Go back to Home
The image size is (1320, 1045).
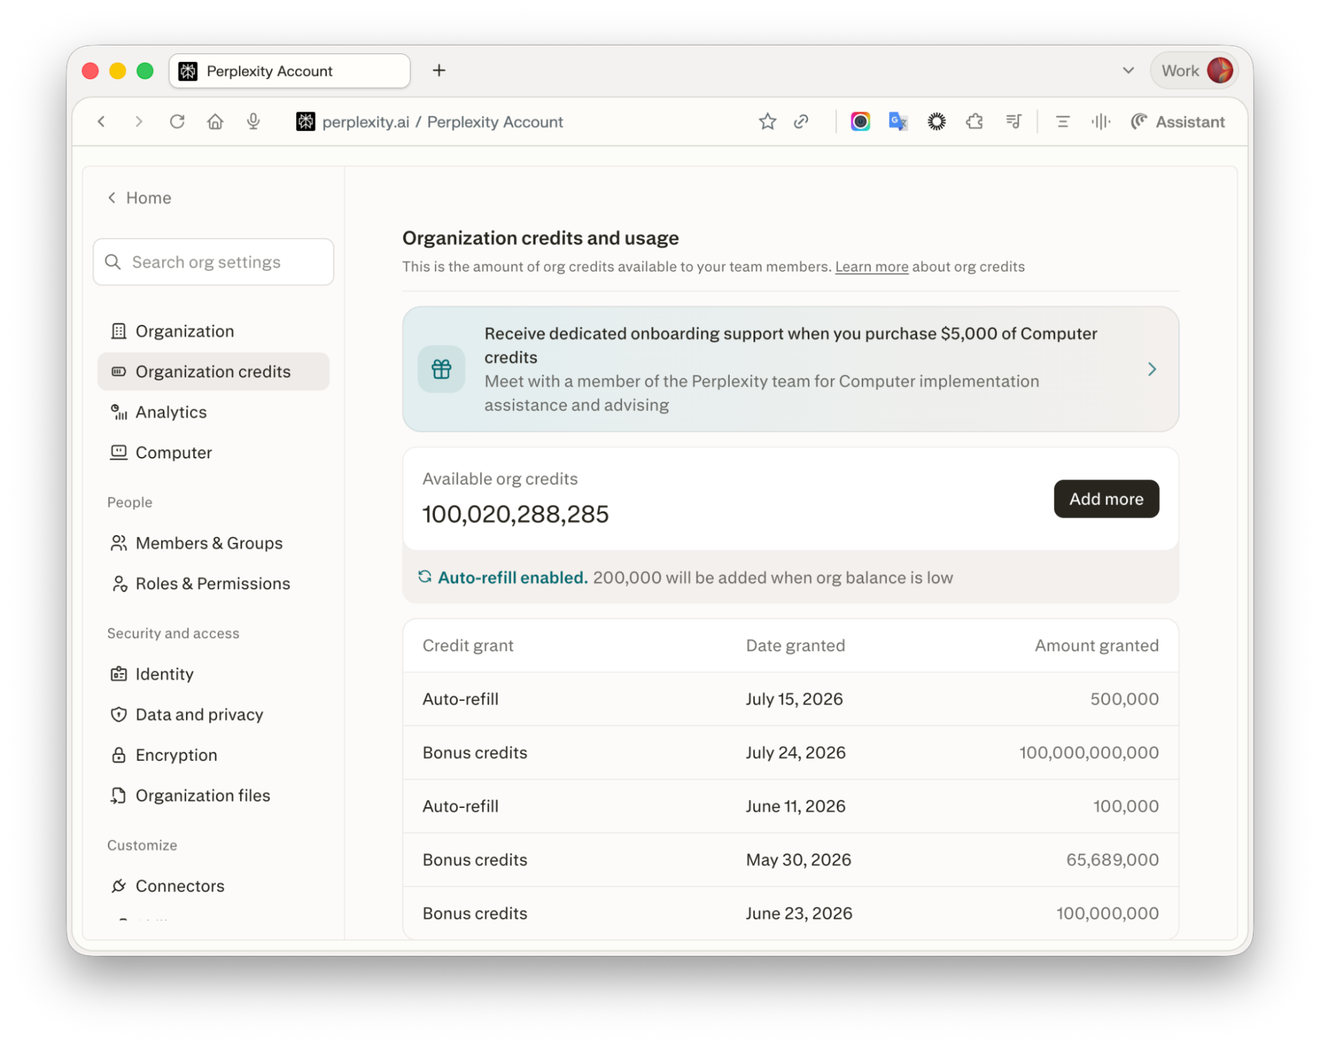click(x=139, y=198)
